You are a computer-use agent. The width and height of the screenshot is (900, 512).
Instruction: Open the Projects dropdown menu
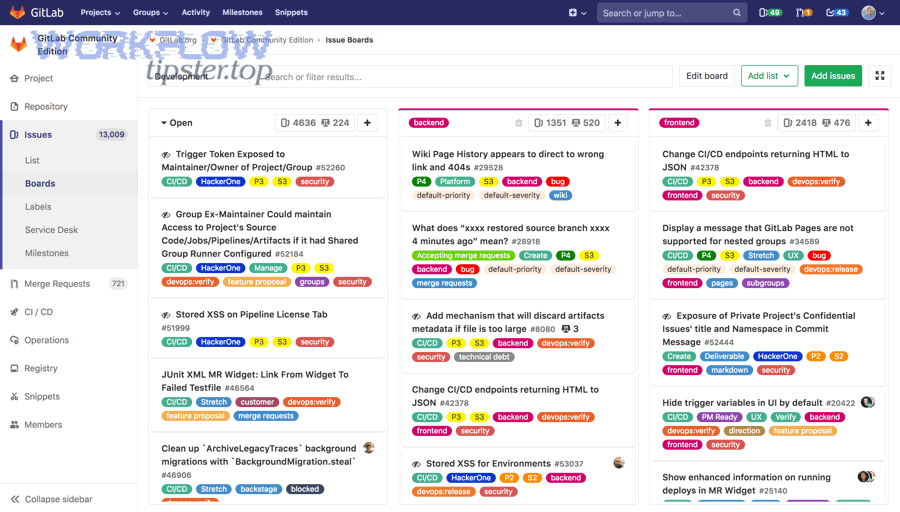(100, 13)
